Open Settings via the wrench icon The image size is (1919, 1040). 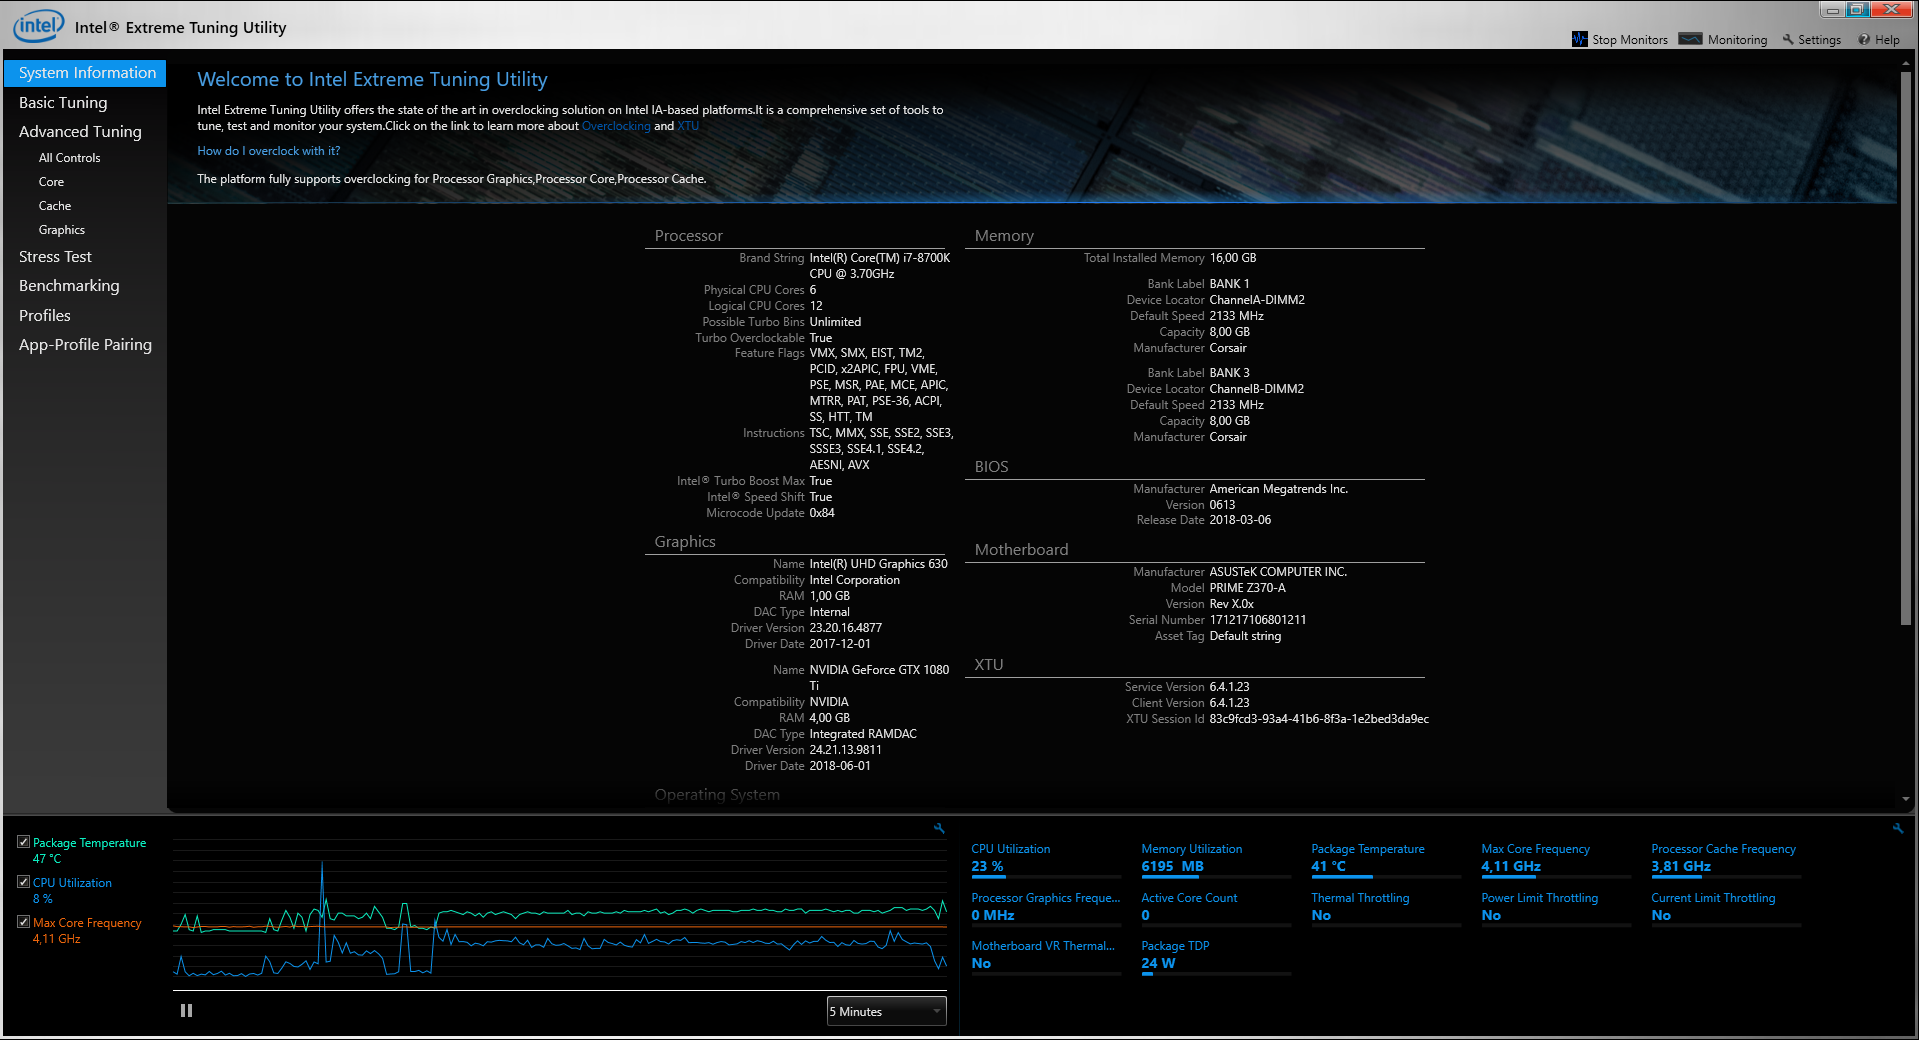(x=1788, y=40)
